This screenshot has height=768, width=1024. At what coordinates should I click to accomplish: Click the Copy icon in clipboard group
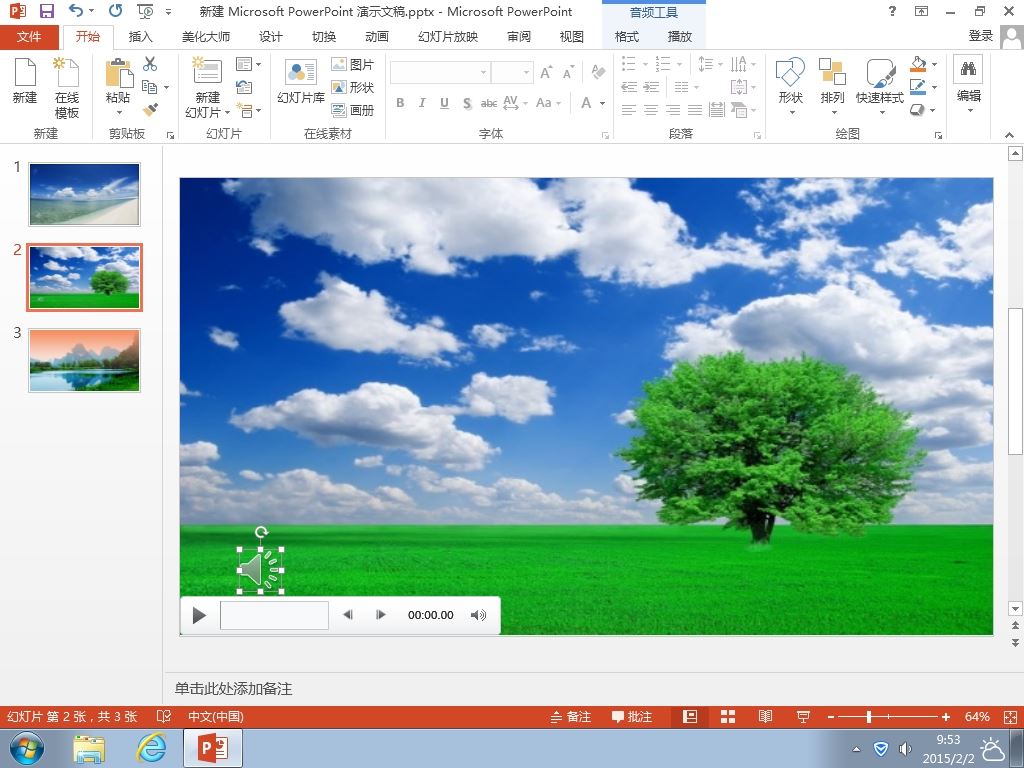point(150,86)
